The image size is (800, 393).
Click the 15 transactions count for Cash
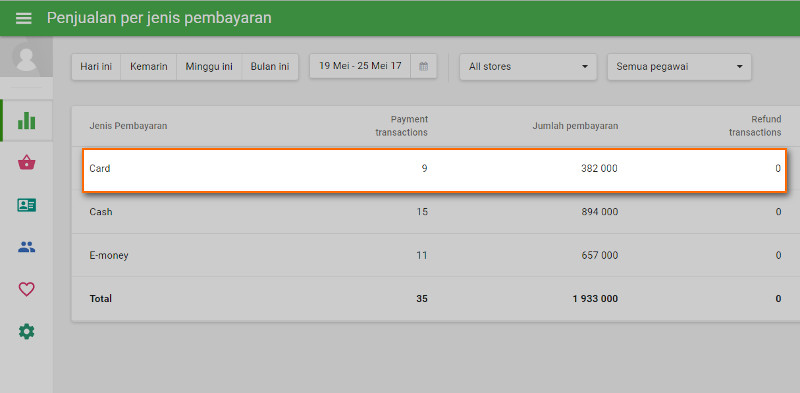point(422,212)
